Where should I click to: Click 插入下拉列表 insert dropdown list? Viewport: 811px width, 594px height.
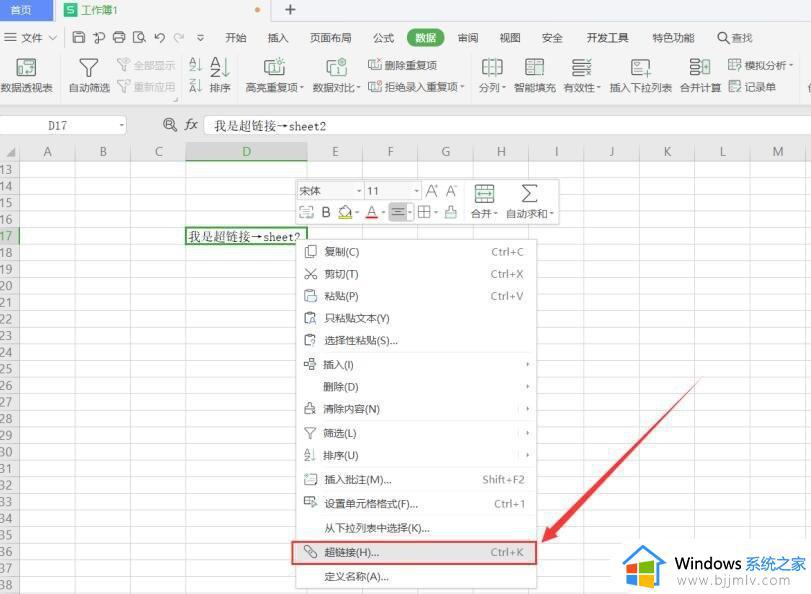640,75
